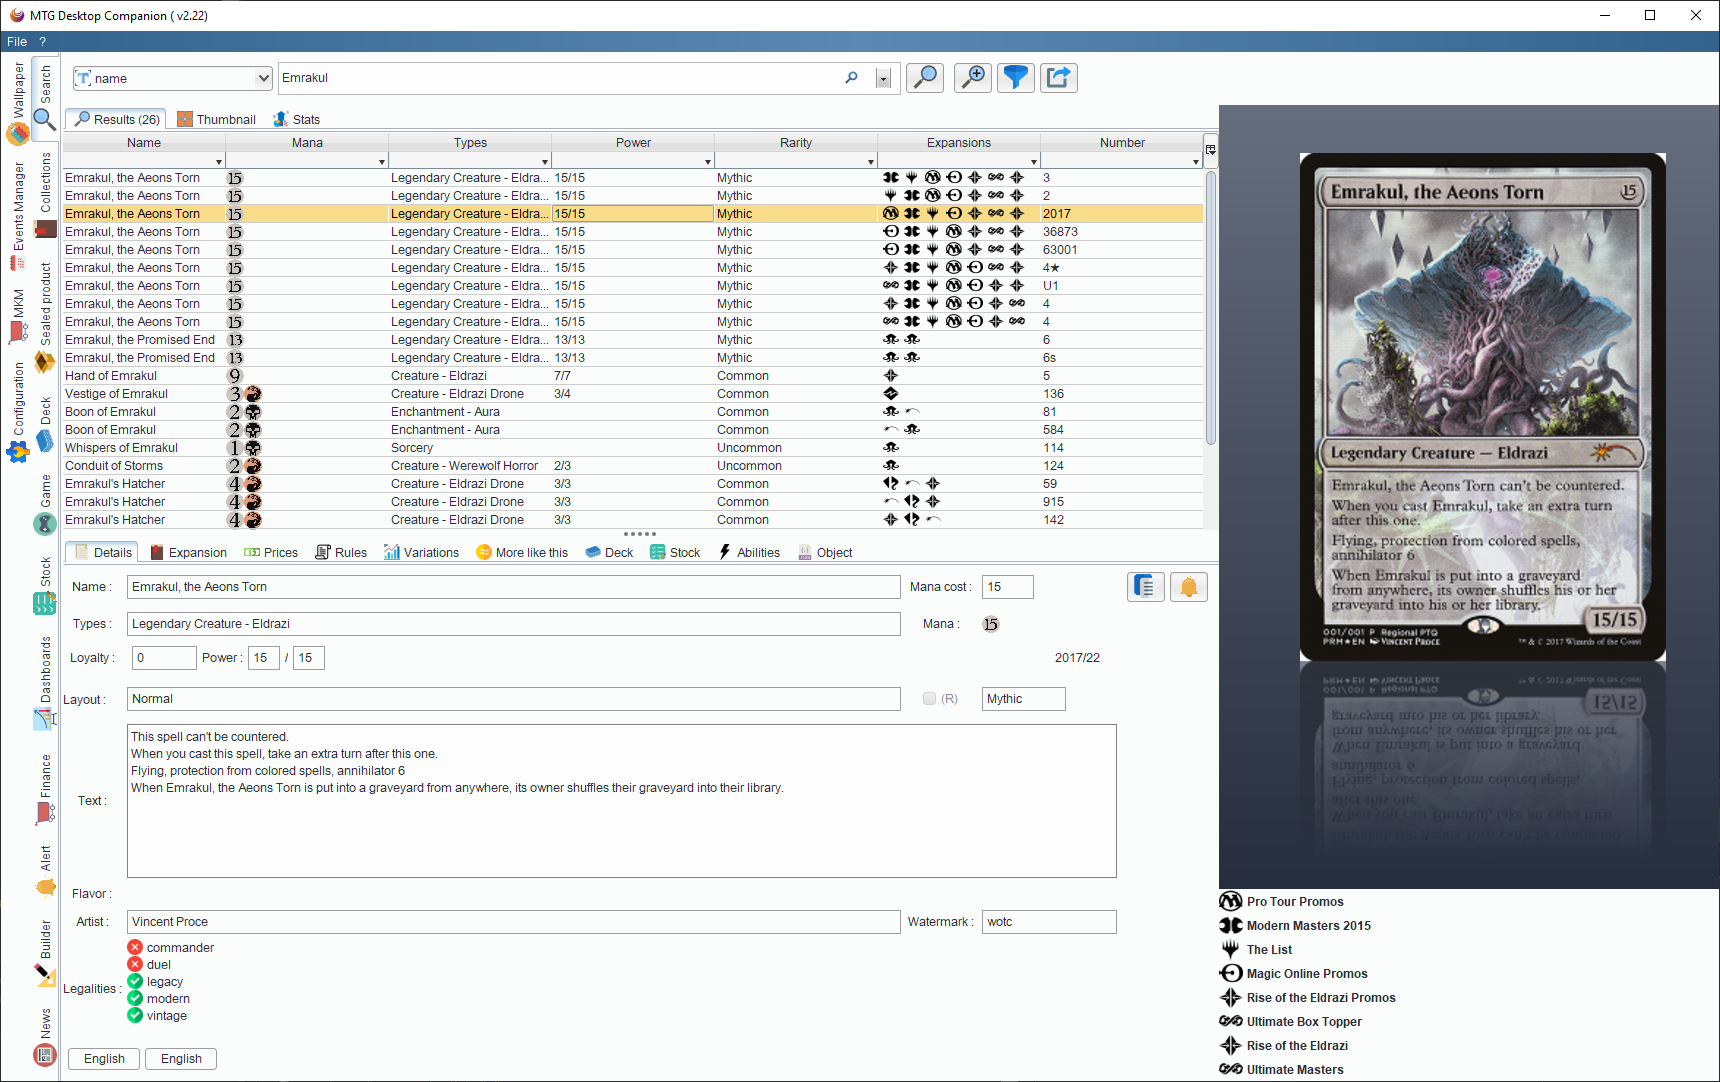Run the card search with magnifier button
Image resolution: width=1720 pixels, height=1082 pixels.
click(x=925, y=78)
